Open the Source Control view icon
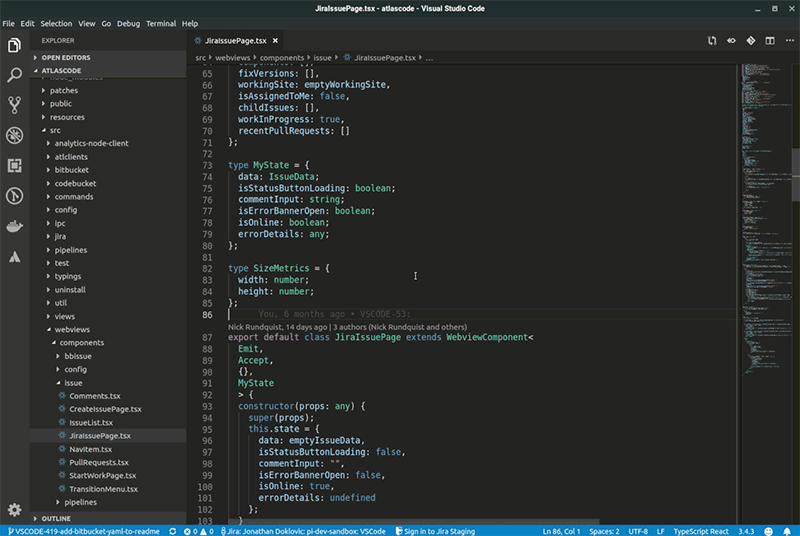The width and height of the screenshot is (800, 536). point(14,105)
